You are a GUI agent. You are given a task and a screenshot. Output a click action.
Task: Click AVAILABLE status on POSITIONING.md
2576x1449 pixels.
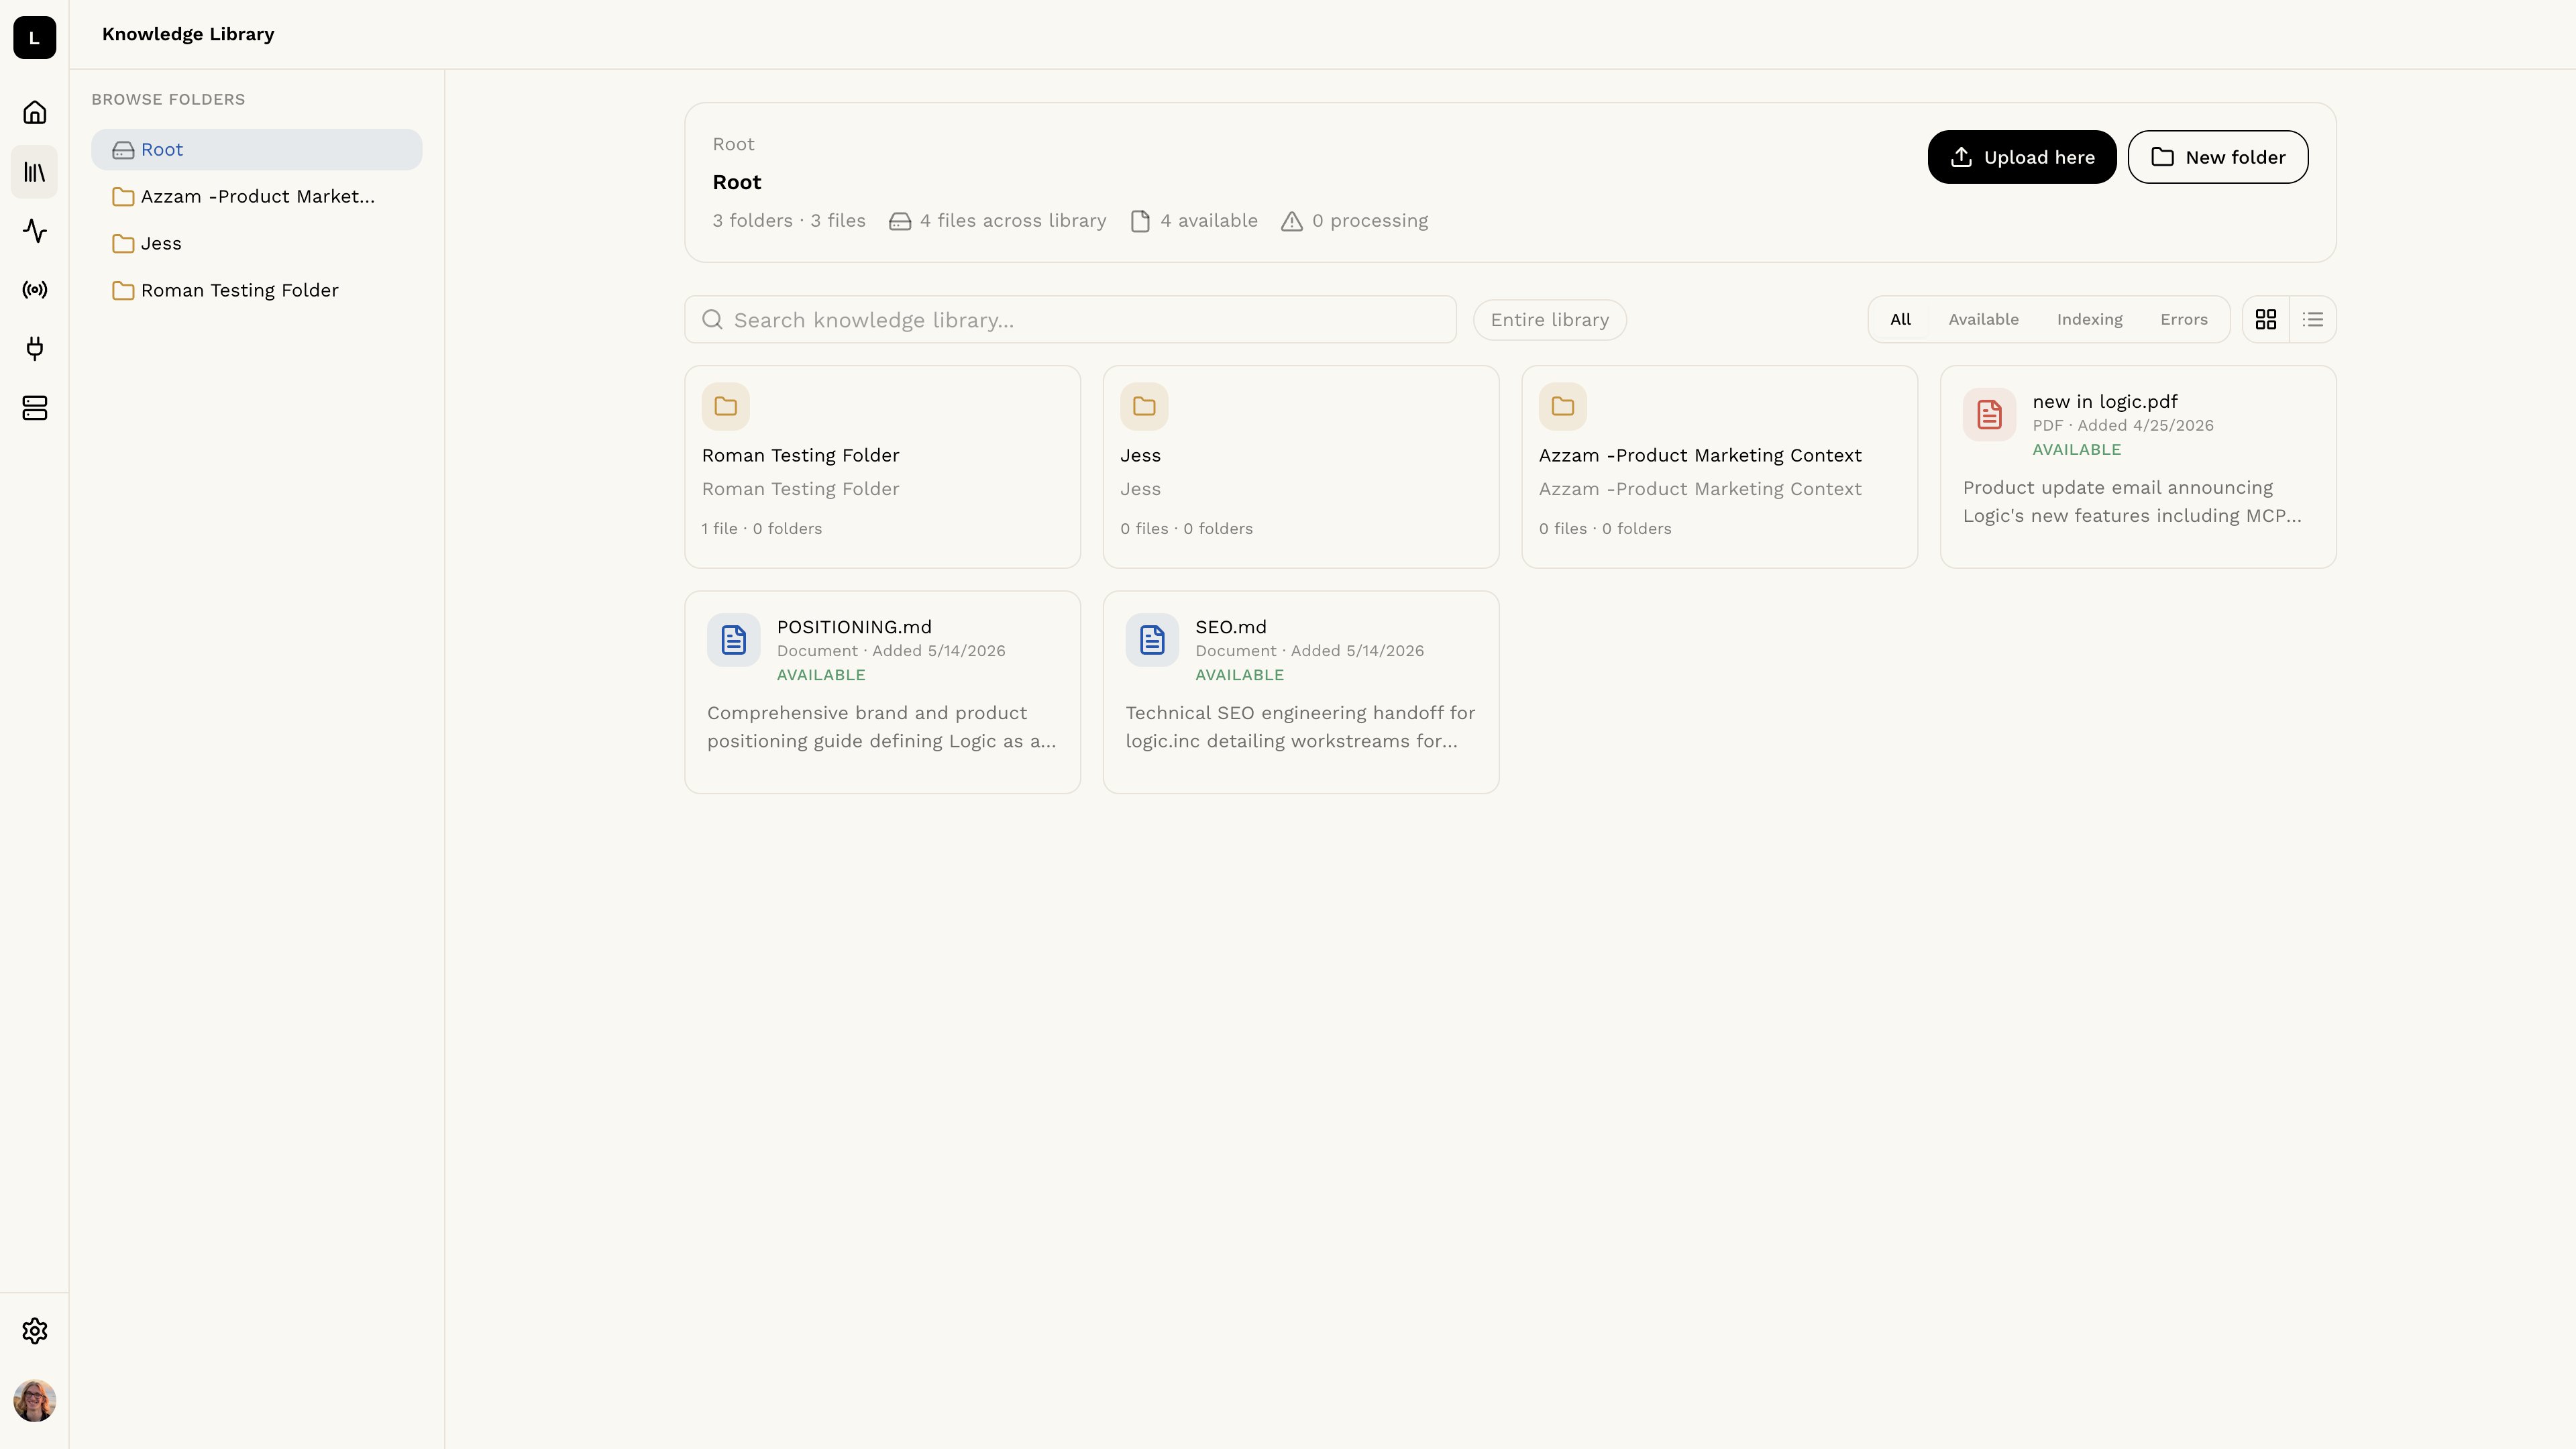821,675
